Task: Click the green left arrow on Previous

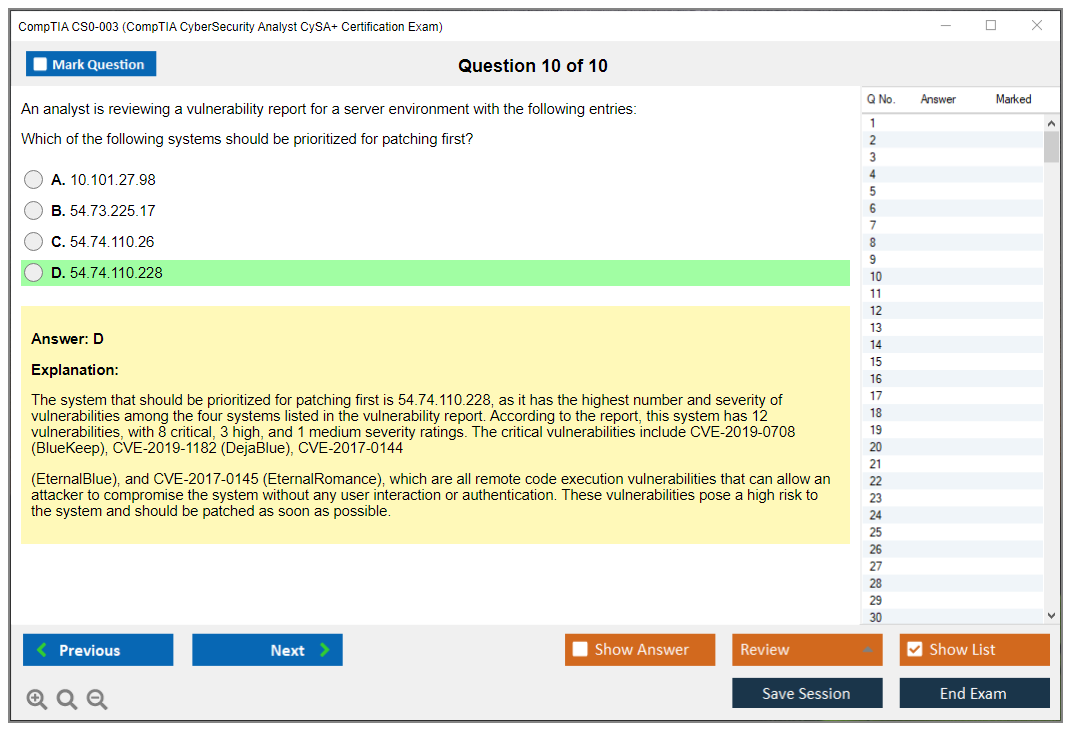Action: pyautogui.click(x=42, y=650)
